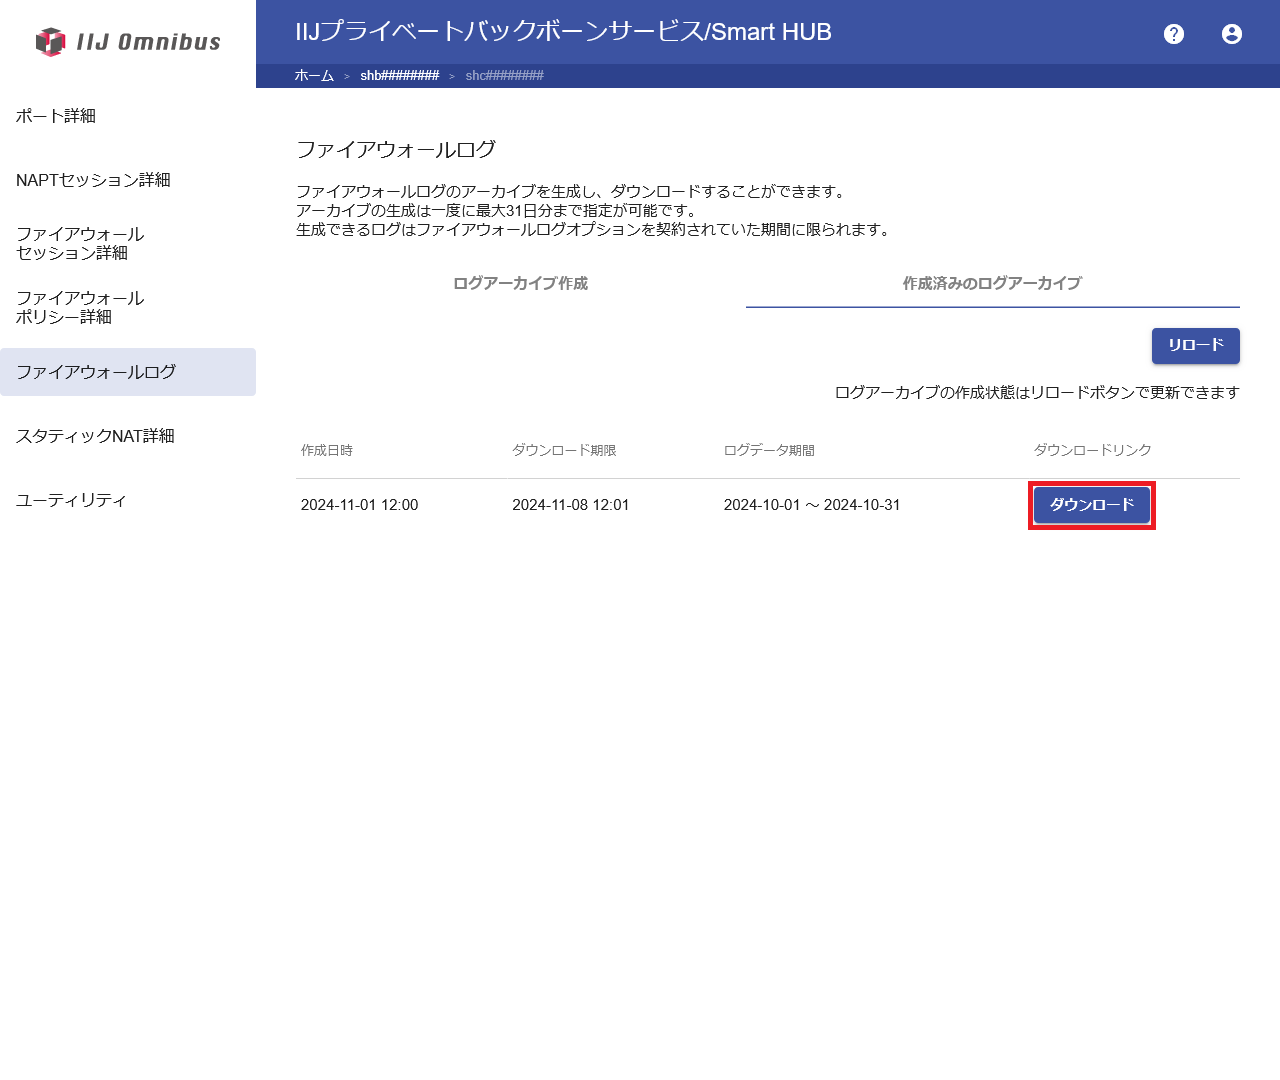Click the Smart HUB service title in the header
The height and width of the screenshot is (1080, 1280).
[x=563, y=32]
